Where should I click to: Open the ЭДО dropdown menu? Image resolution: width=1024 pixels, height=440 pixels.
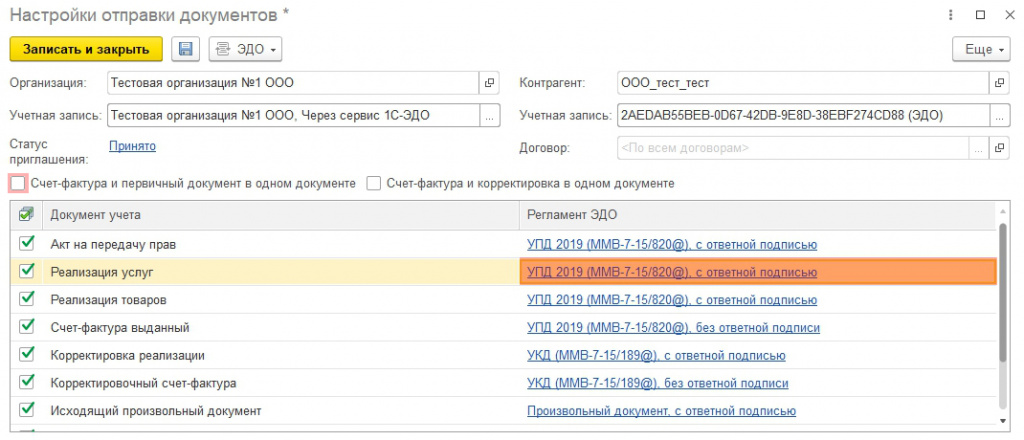[245, 49]
